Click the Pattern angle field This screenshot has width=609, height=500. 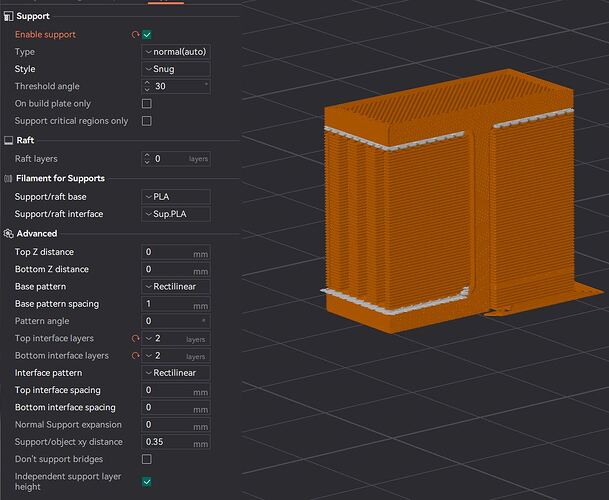point(176,321)
